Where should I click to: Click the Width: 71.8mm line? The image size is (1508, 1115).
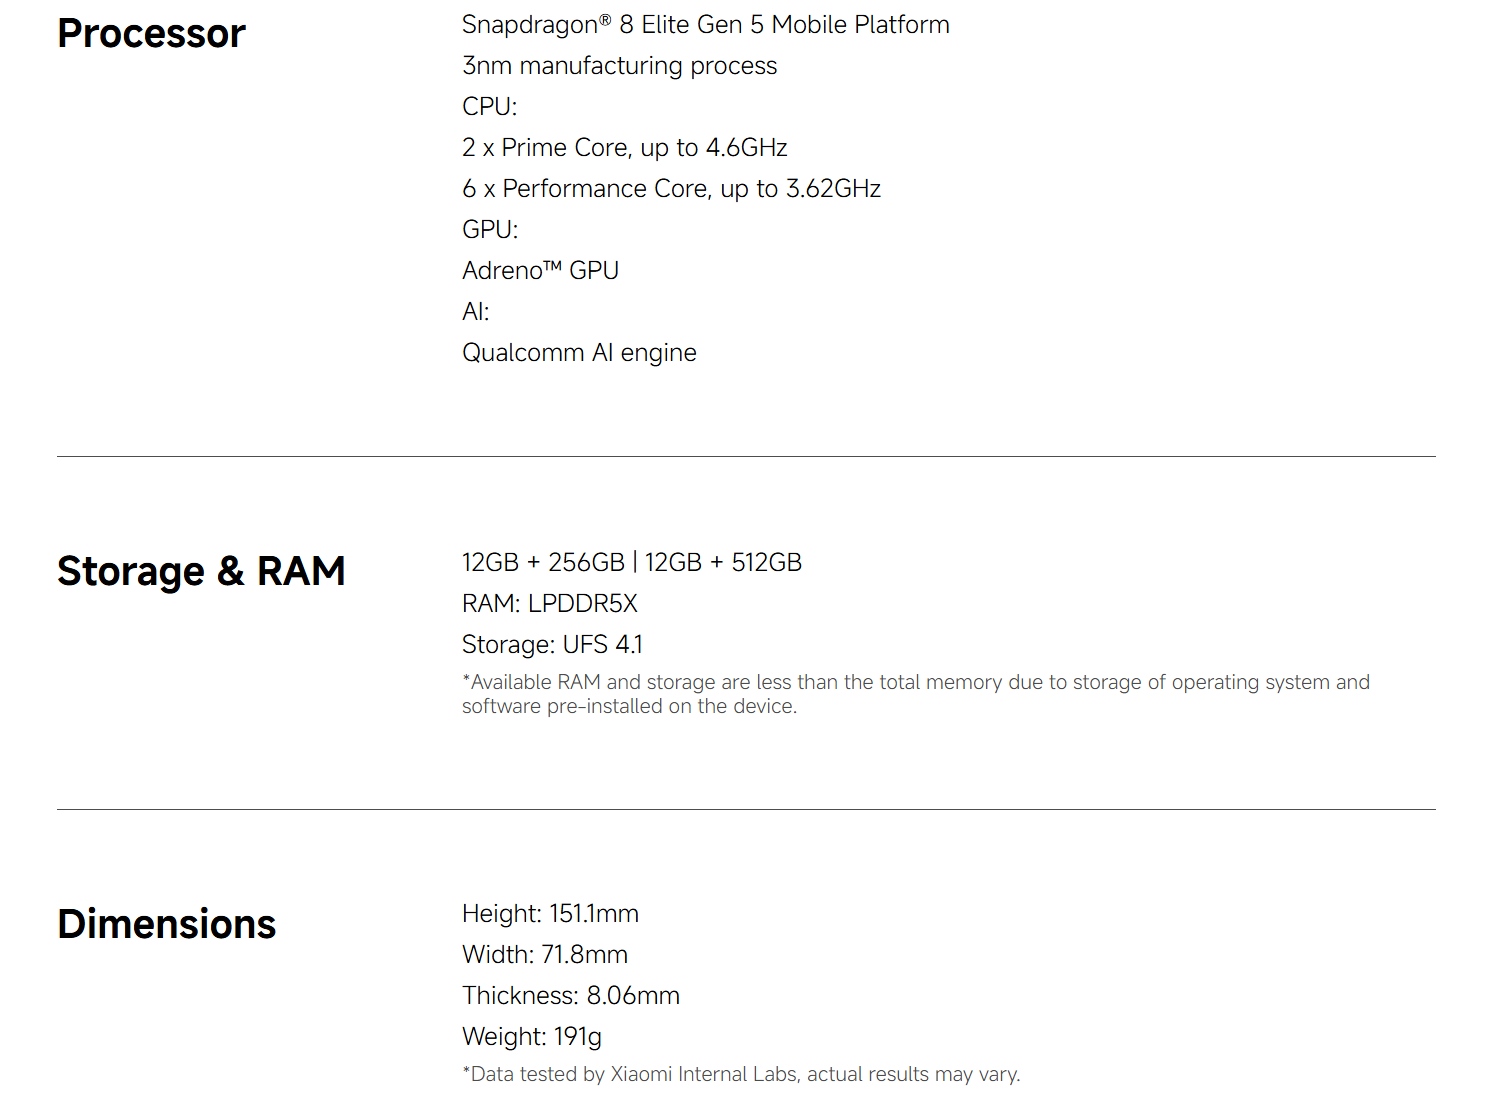click(544, 955)
